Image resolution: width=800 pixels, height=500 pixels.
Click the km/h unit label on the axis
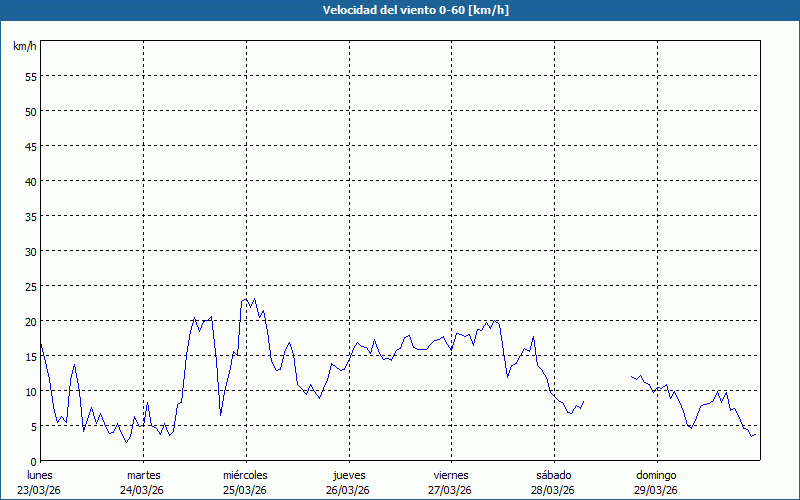point(25,46)
